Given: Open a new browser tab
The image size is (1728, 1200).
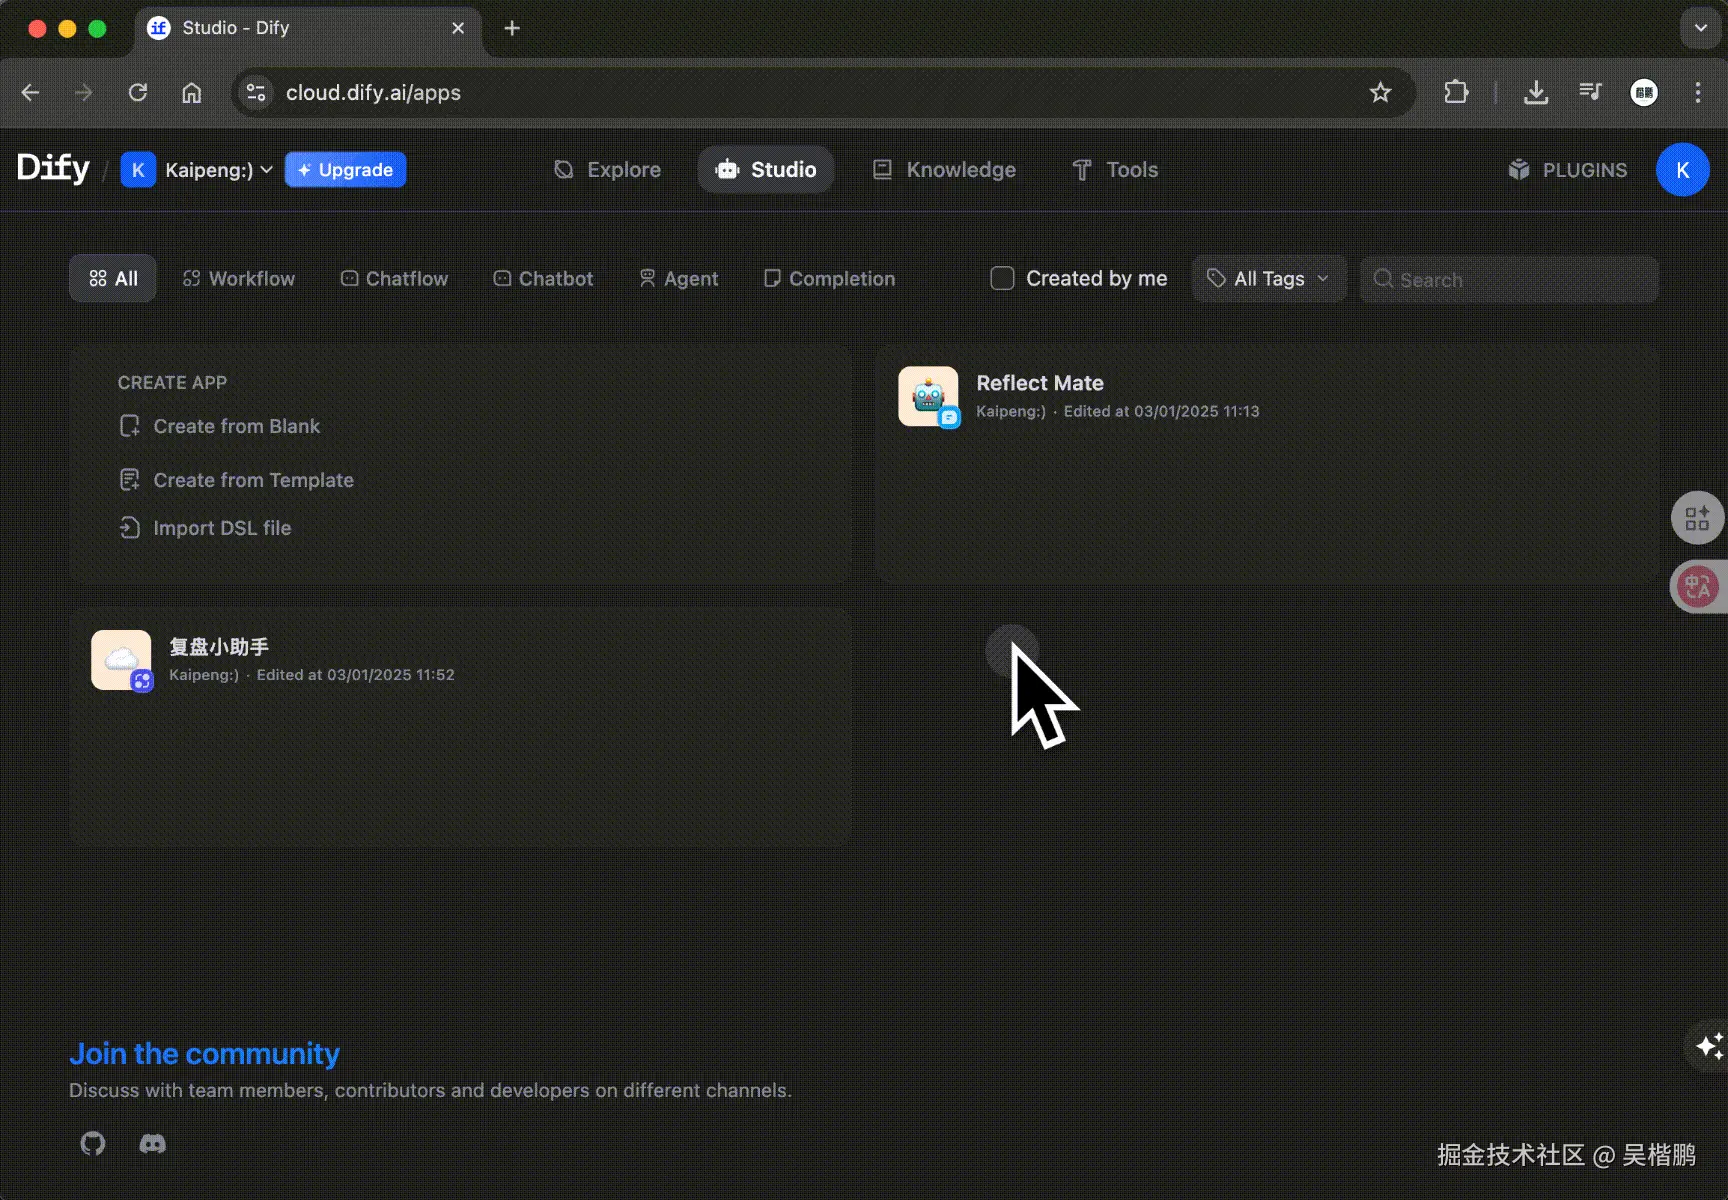Looking at the screenshot, I should pyautogui.click(x=512, y=28).
